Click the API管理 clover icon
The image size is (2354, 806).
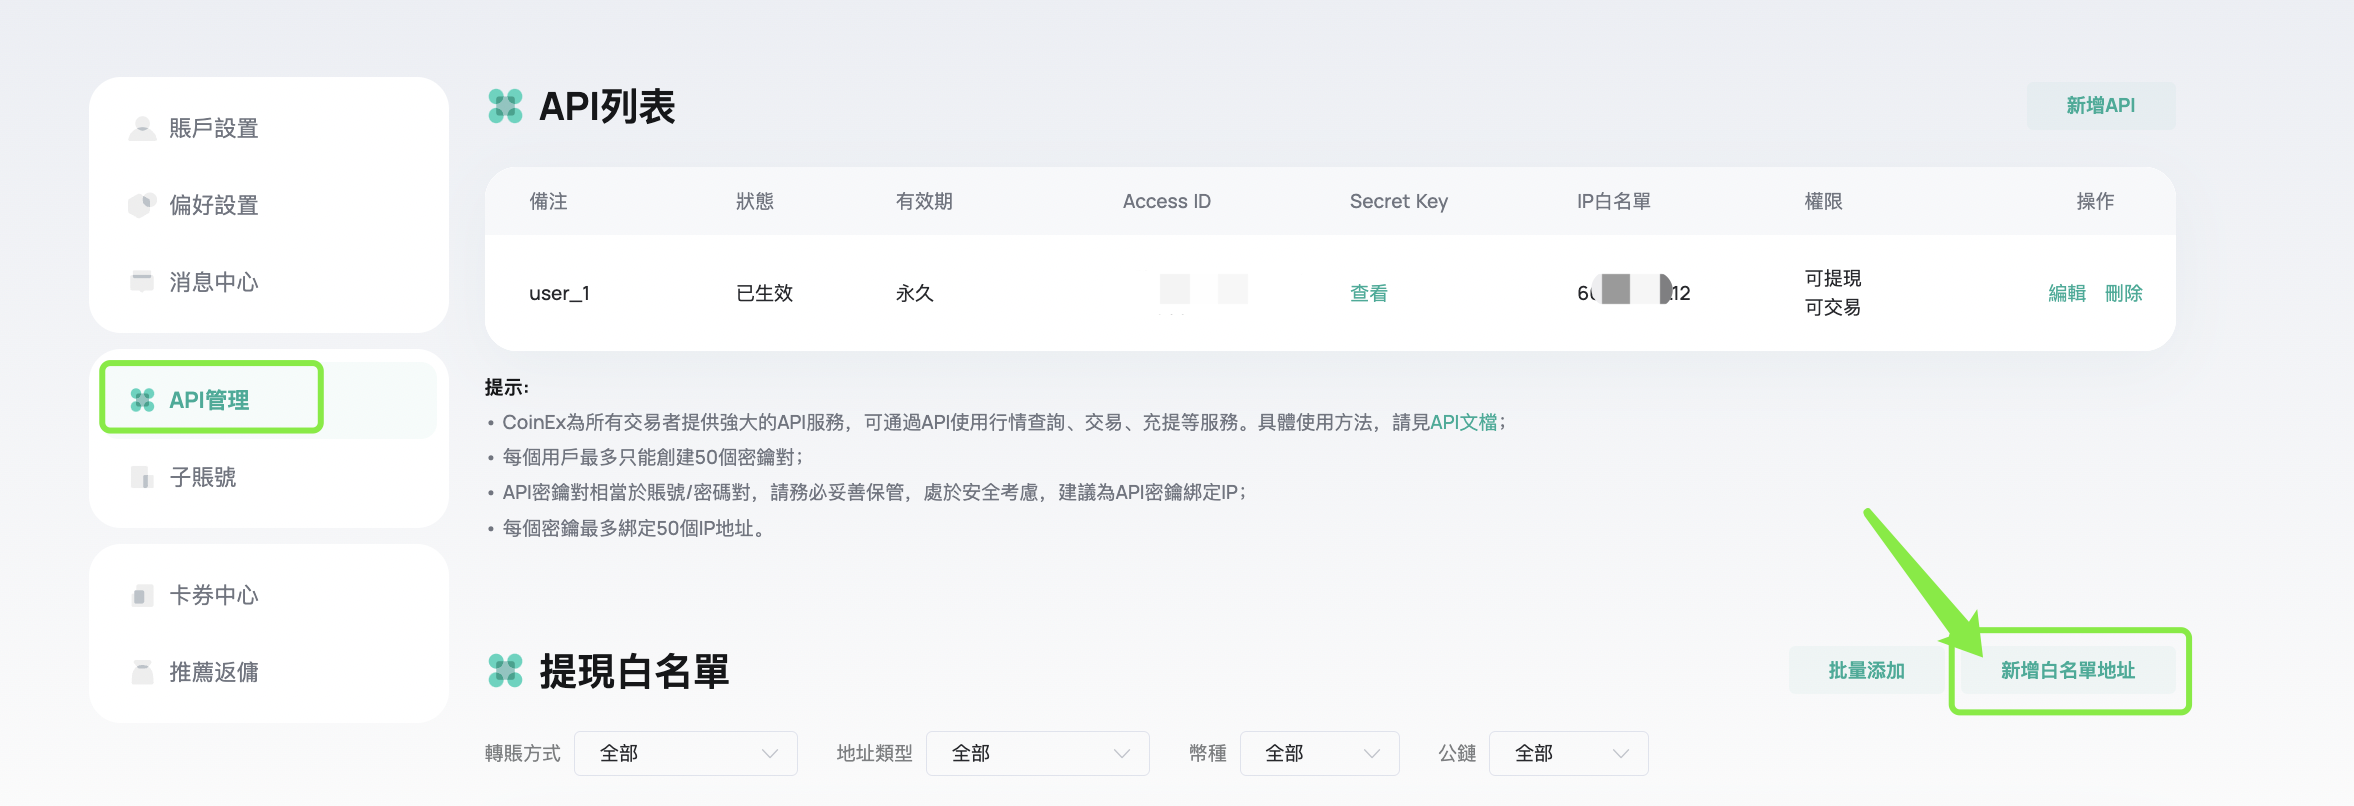(x=143, y=400)
